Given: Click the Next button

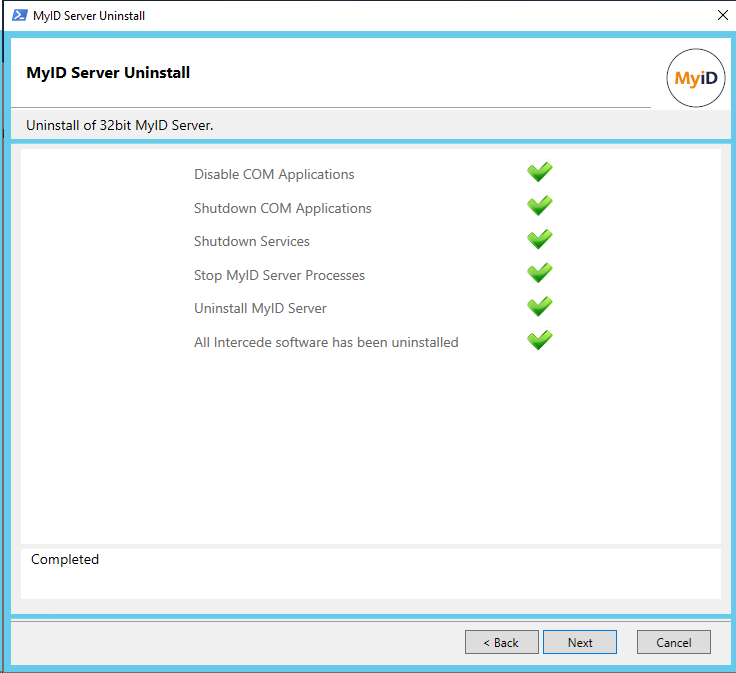Looking at the screenshot, I should click(580, 642).
